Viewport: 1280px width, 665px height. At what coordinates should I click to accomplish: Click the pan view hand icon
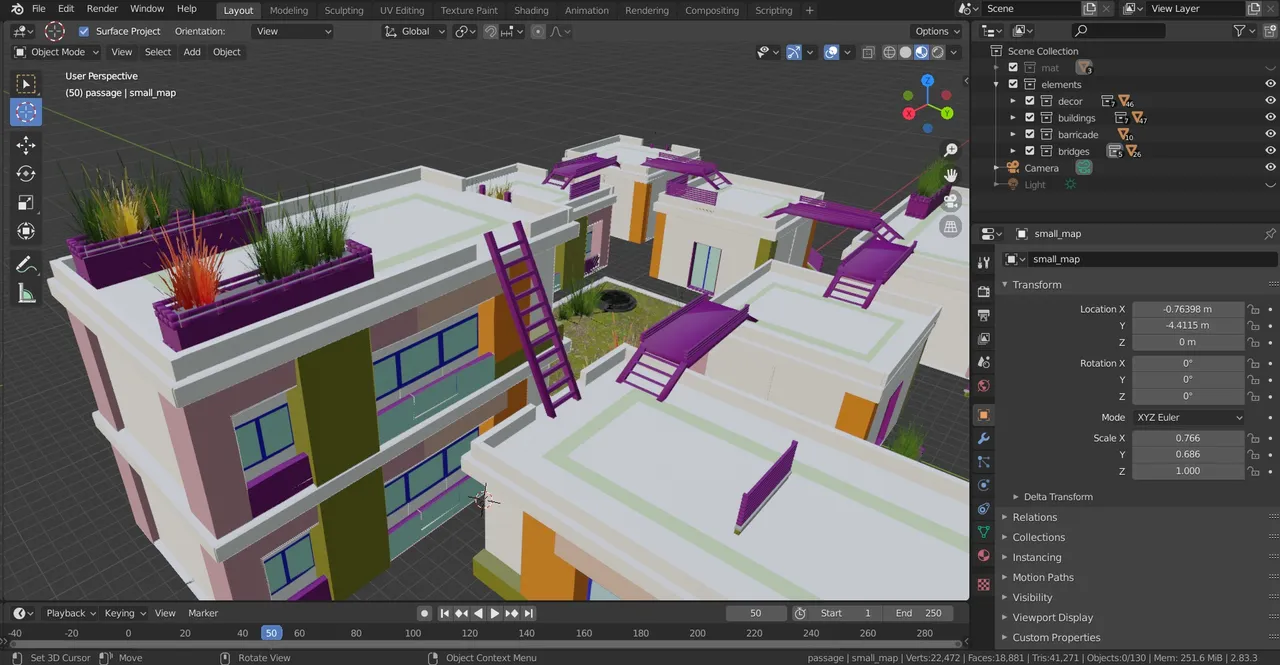pyautogui.click(x=951, y=175)
